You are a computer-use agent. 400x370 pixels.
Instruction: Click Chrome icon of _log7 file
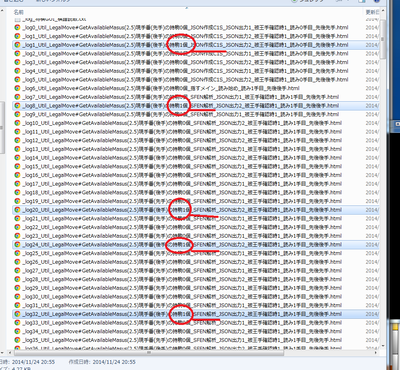17,97
